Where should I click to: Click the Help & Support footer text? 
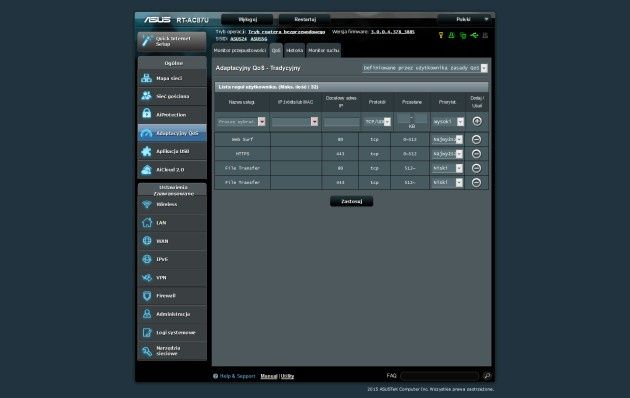click(237, 376)
